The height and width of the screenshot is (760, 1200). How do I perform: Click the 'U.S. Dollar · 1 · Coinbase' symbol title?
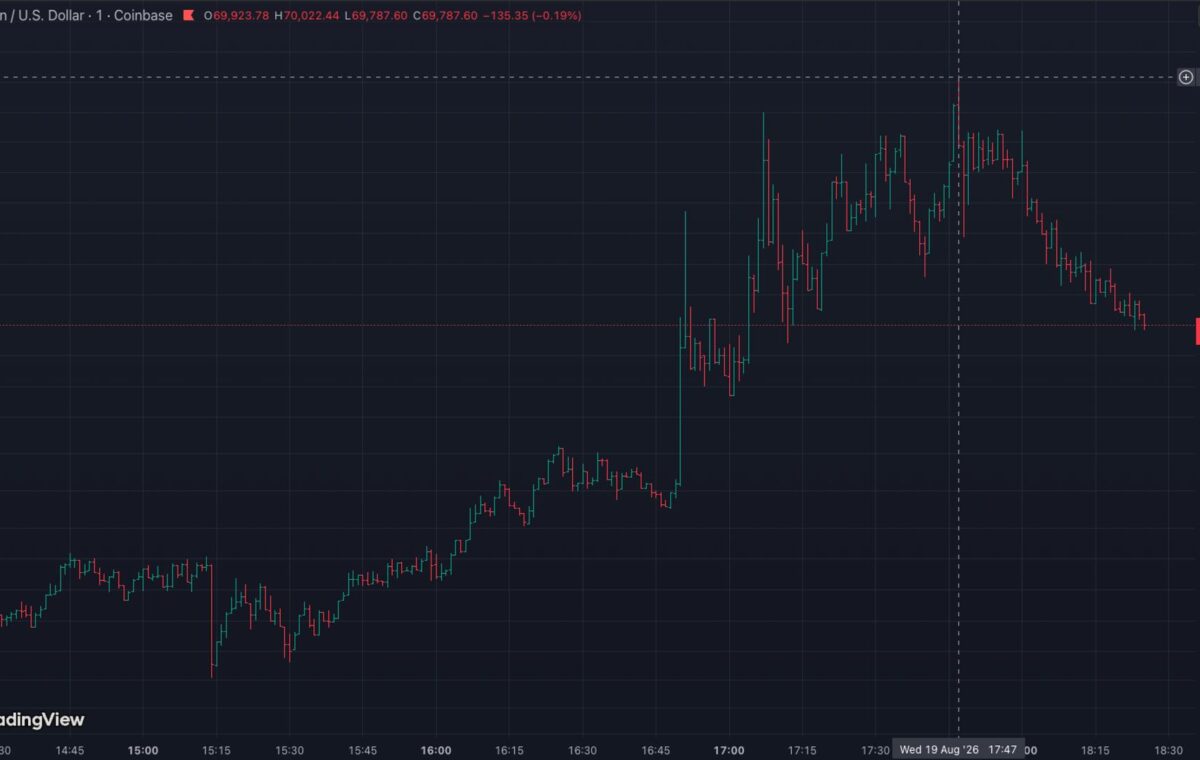[86, 16]
